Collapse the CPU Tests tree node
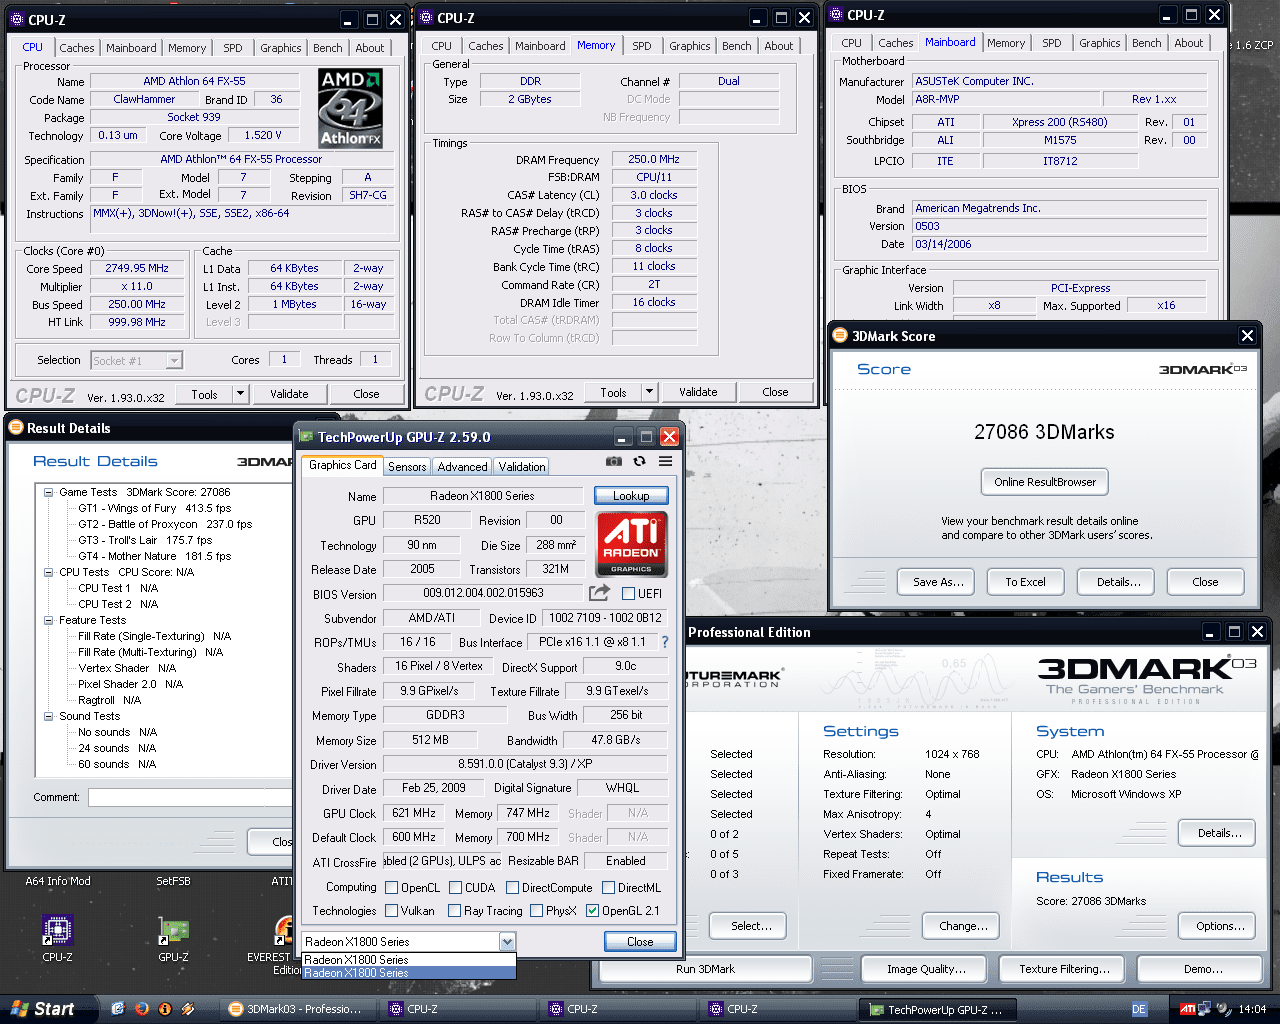The width and height of the screenshot is (1280, 1024). (x=48, y=572)
